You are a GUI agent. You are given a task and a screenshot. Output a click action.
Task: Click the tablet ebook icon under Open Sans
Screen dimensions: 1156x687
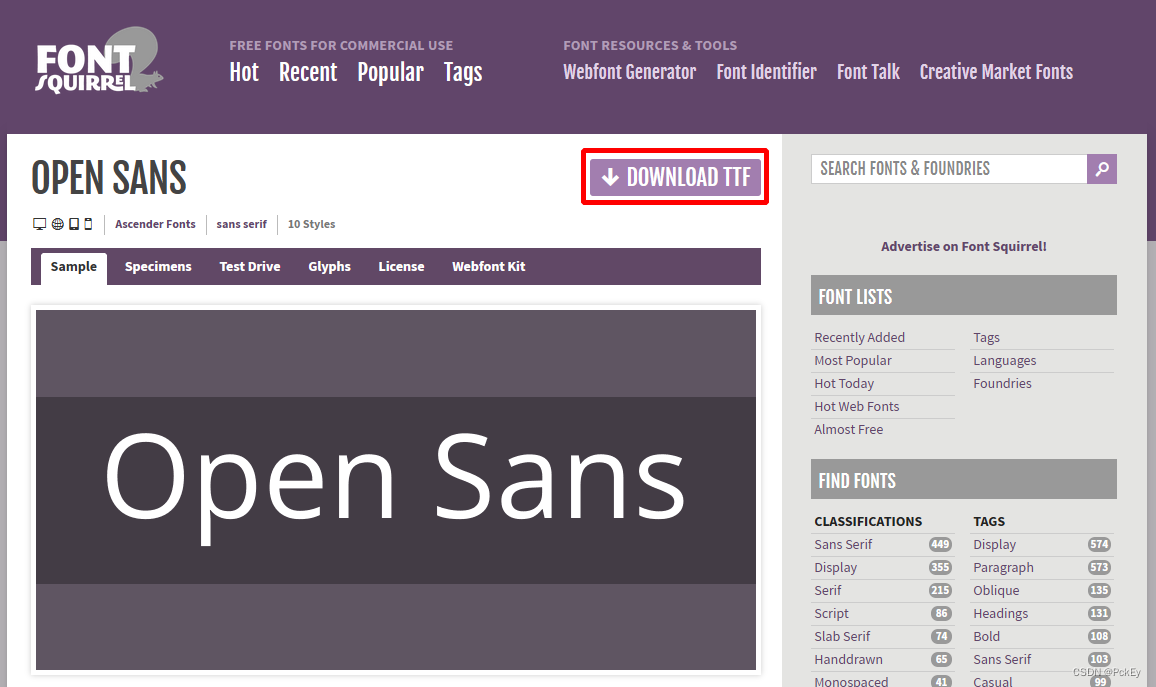[x=74, y=224]
